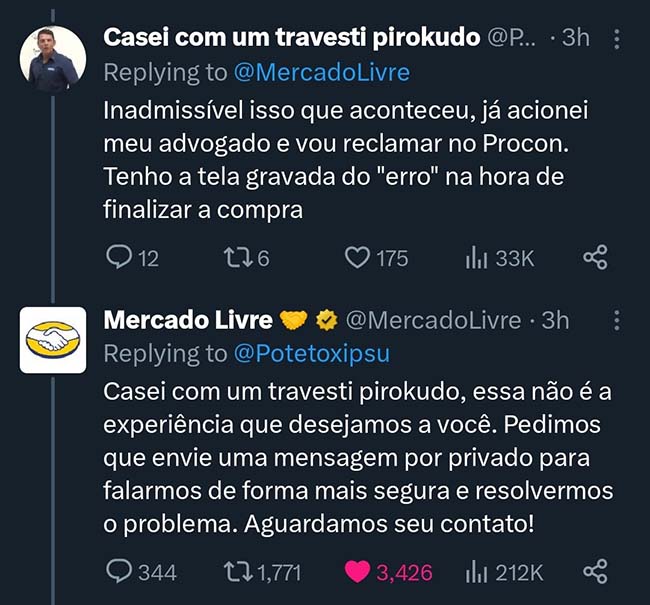650x605 pixels.
Task: Open more options for Mercado Livre tweet
Action: [616, 320]
